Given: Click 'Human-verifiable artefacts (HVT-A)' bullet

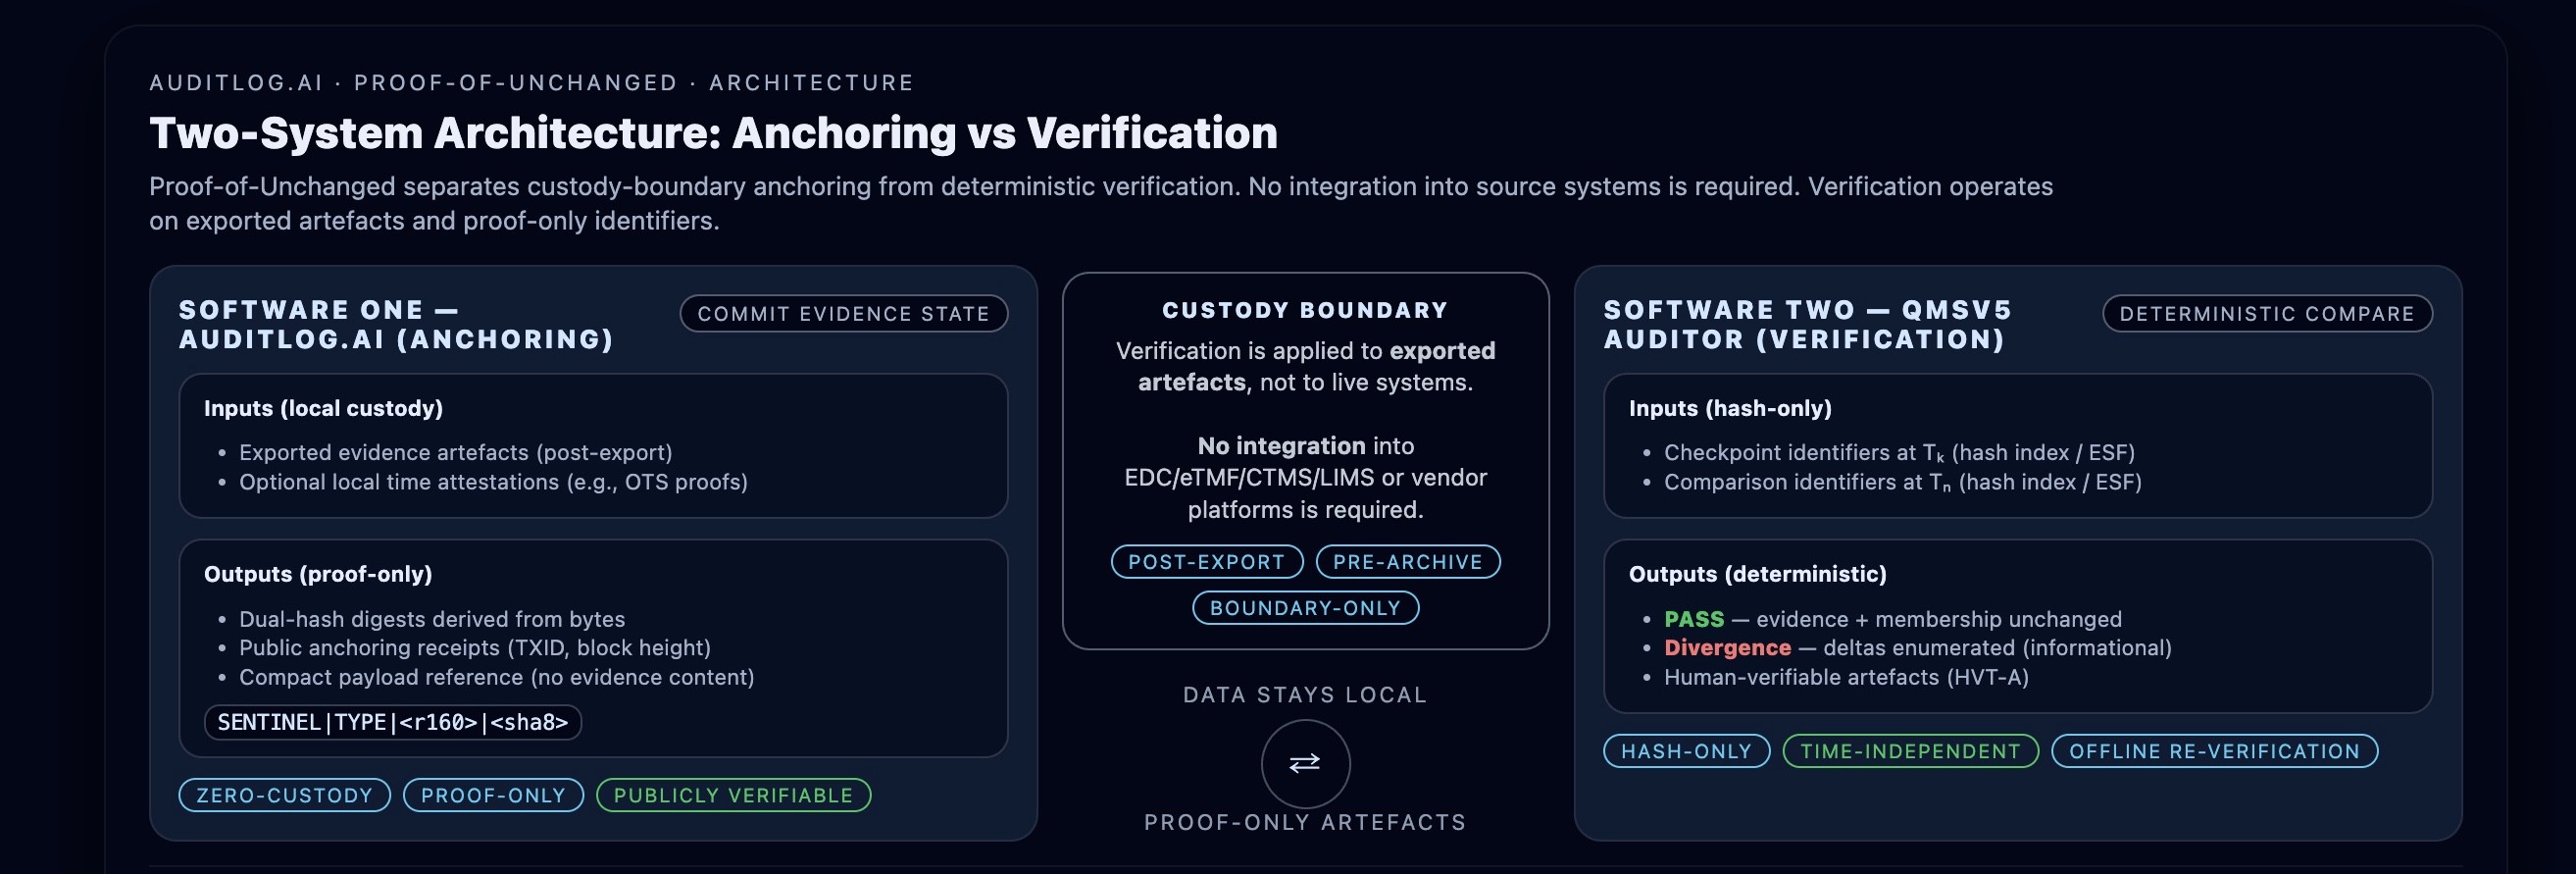Looking at the screenshot, I should pos(1846,677).
